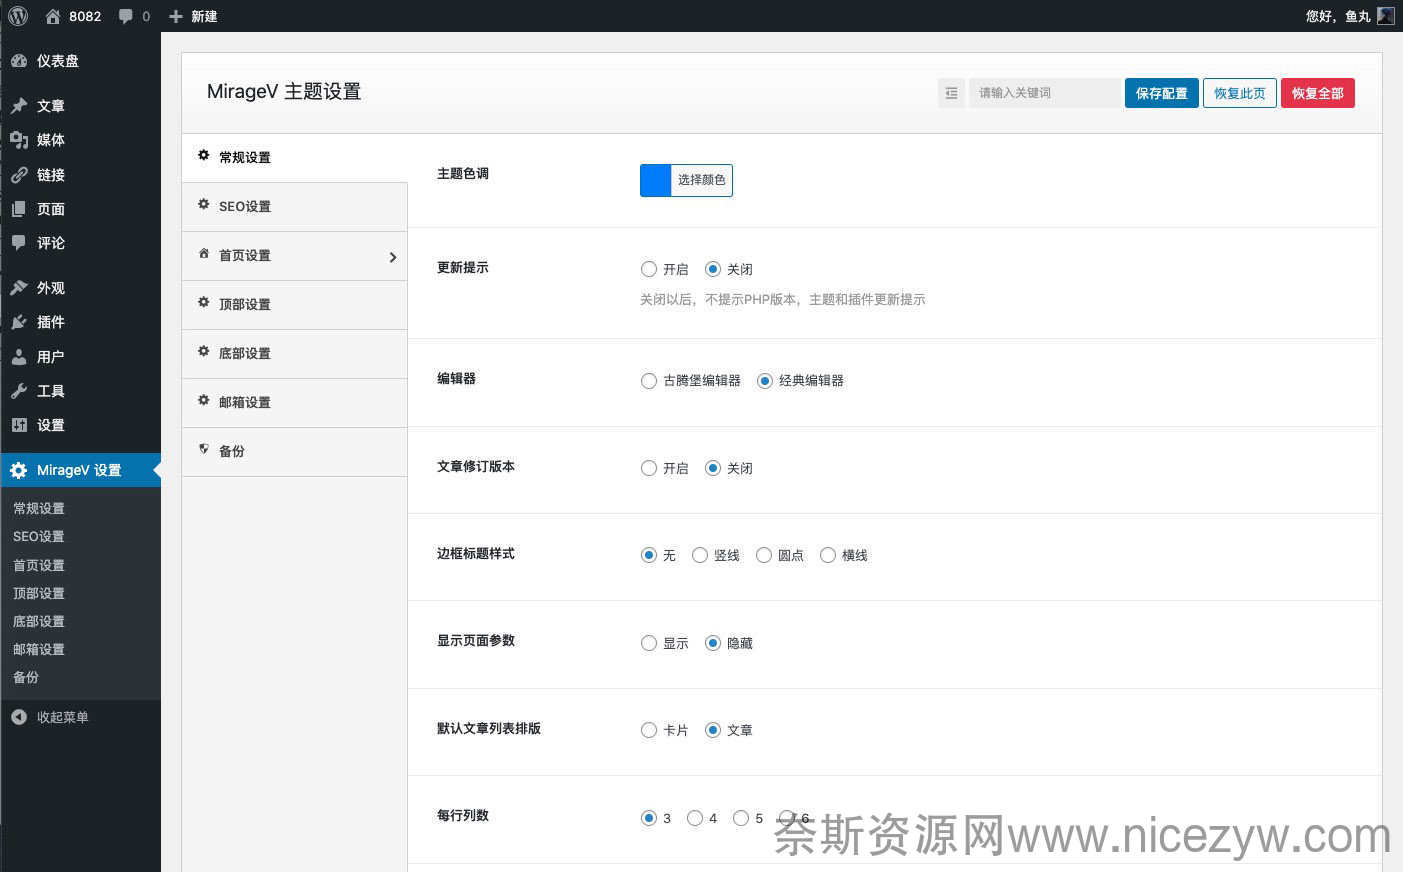1403x872 pixels.
Task: Click the gear icon next to 邮箱设置 tab
Action: tap(203, 401)
